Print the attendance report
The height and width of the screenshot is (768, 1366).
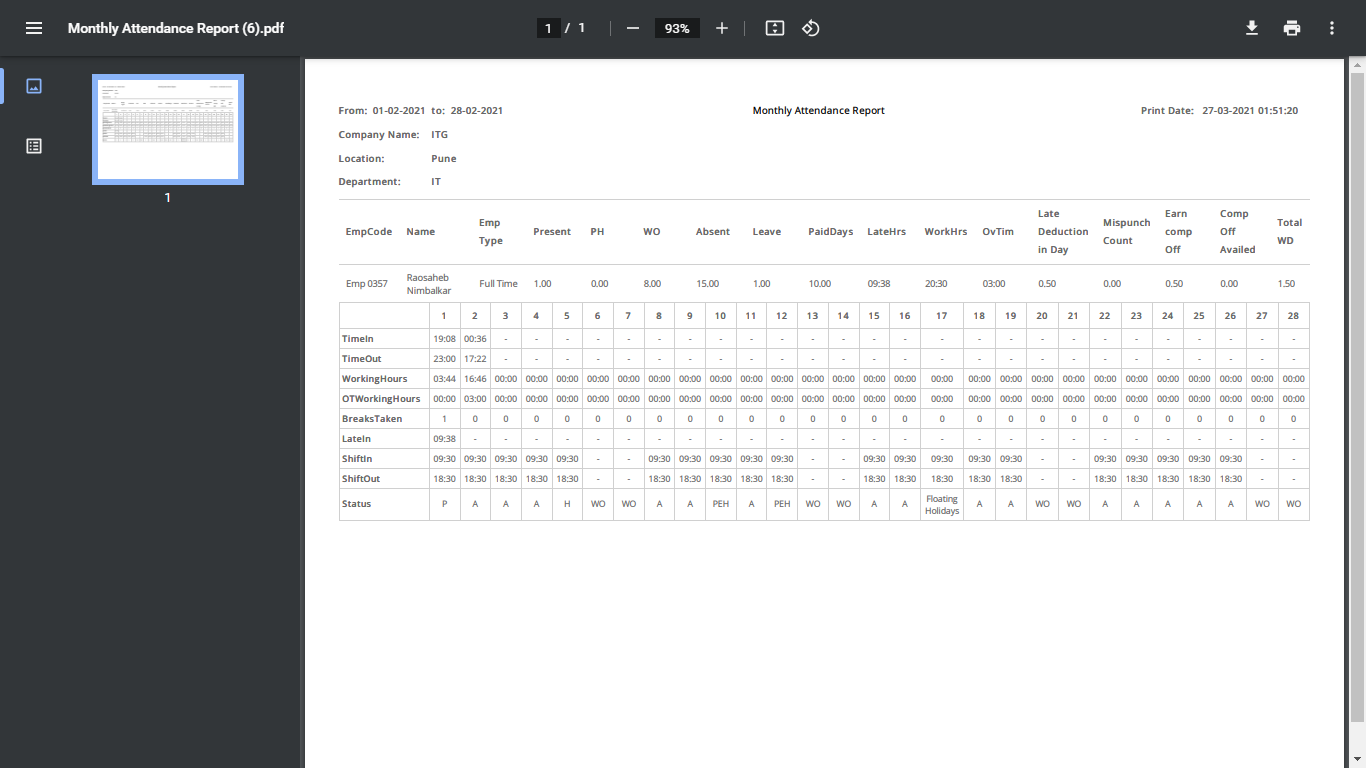coord(1292,28)
